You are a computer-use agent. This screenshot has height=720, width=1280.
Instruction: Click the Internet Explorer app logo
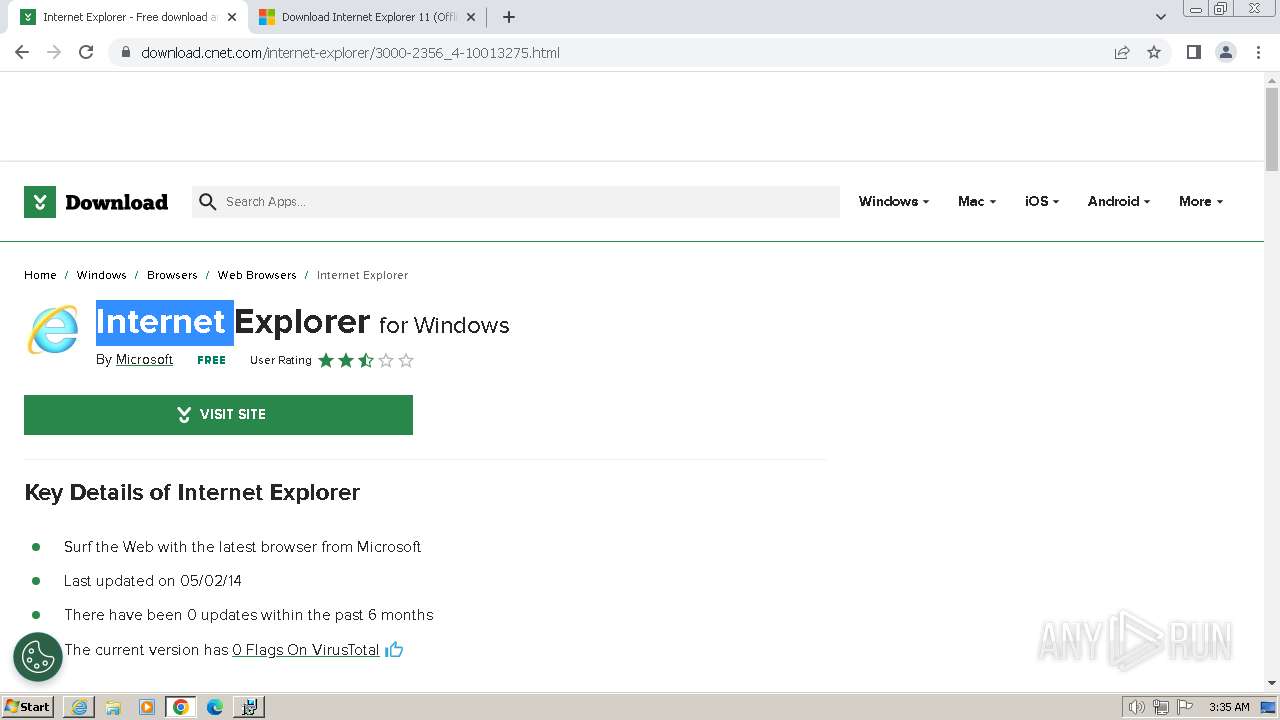(x=52, y=329)
